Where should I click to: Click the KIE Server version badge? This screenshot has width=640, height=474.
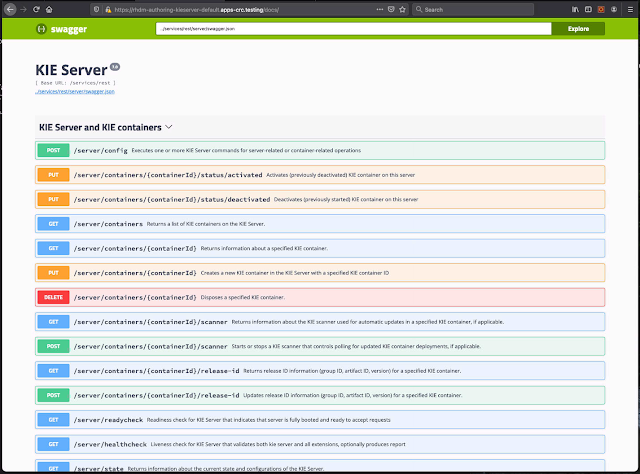coord(115,67)
